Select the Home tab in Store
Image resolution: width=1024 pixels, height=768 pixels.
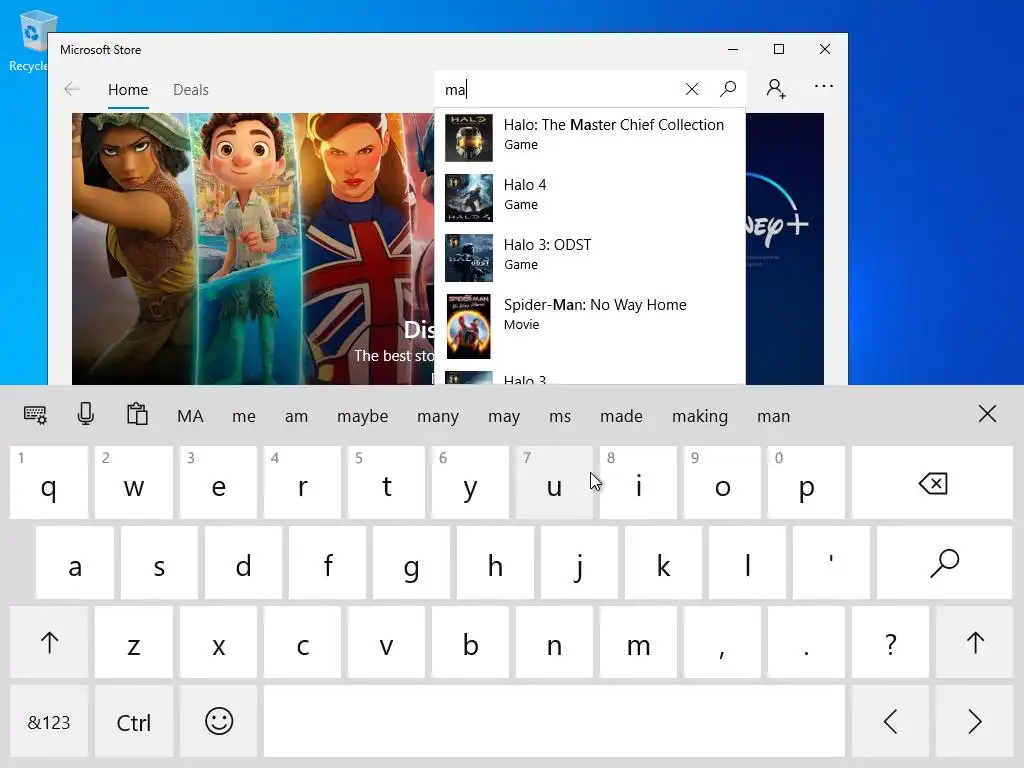coord(128,90)
